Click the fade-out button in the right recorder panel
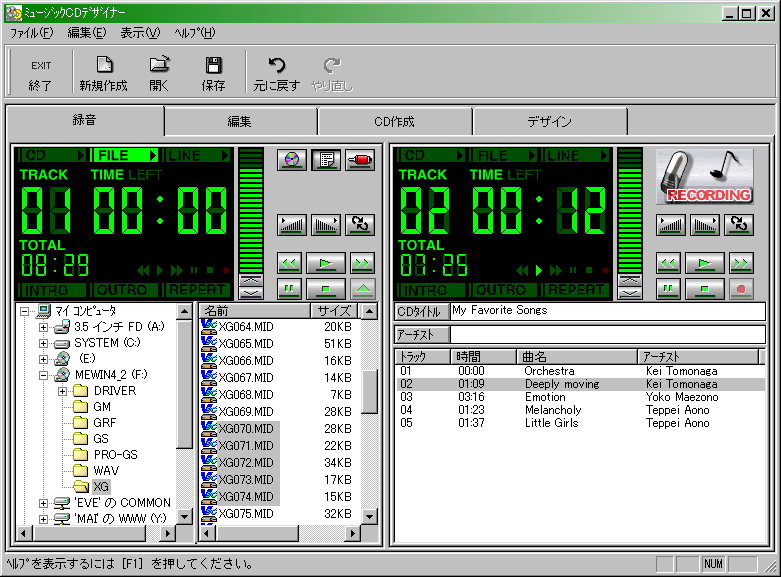Image resolution: width=781 pixels, height=577 pixels. click(705, 224)
